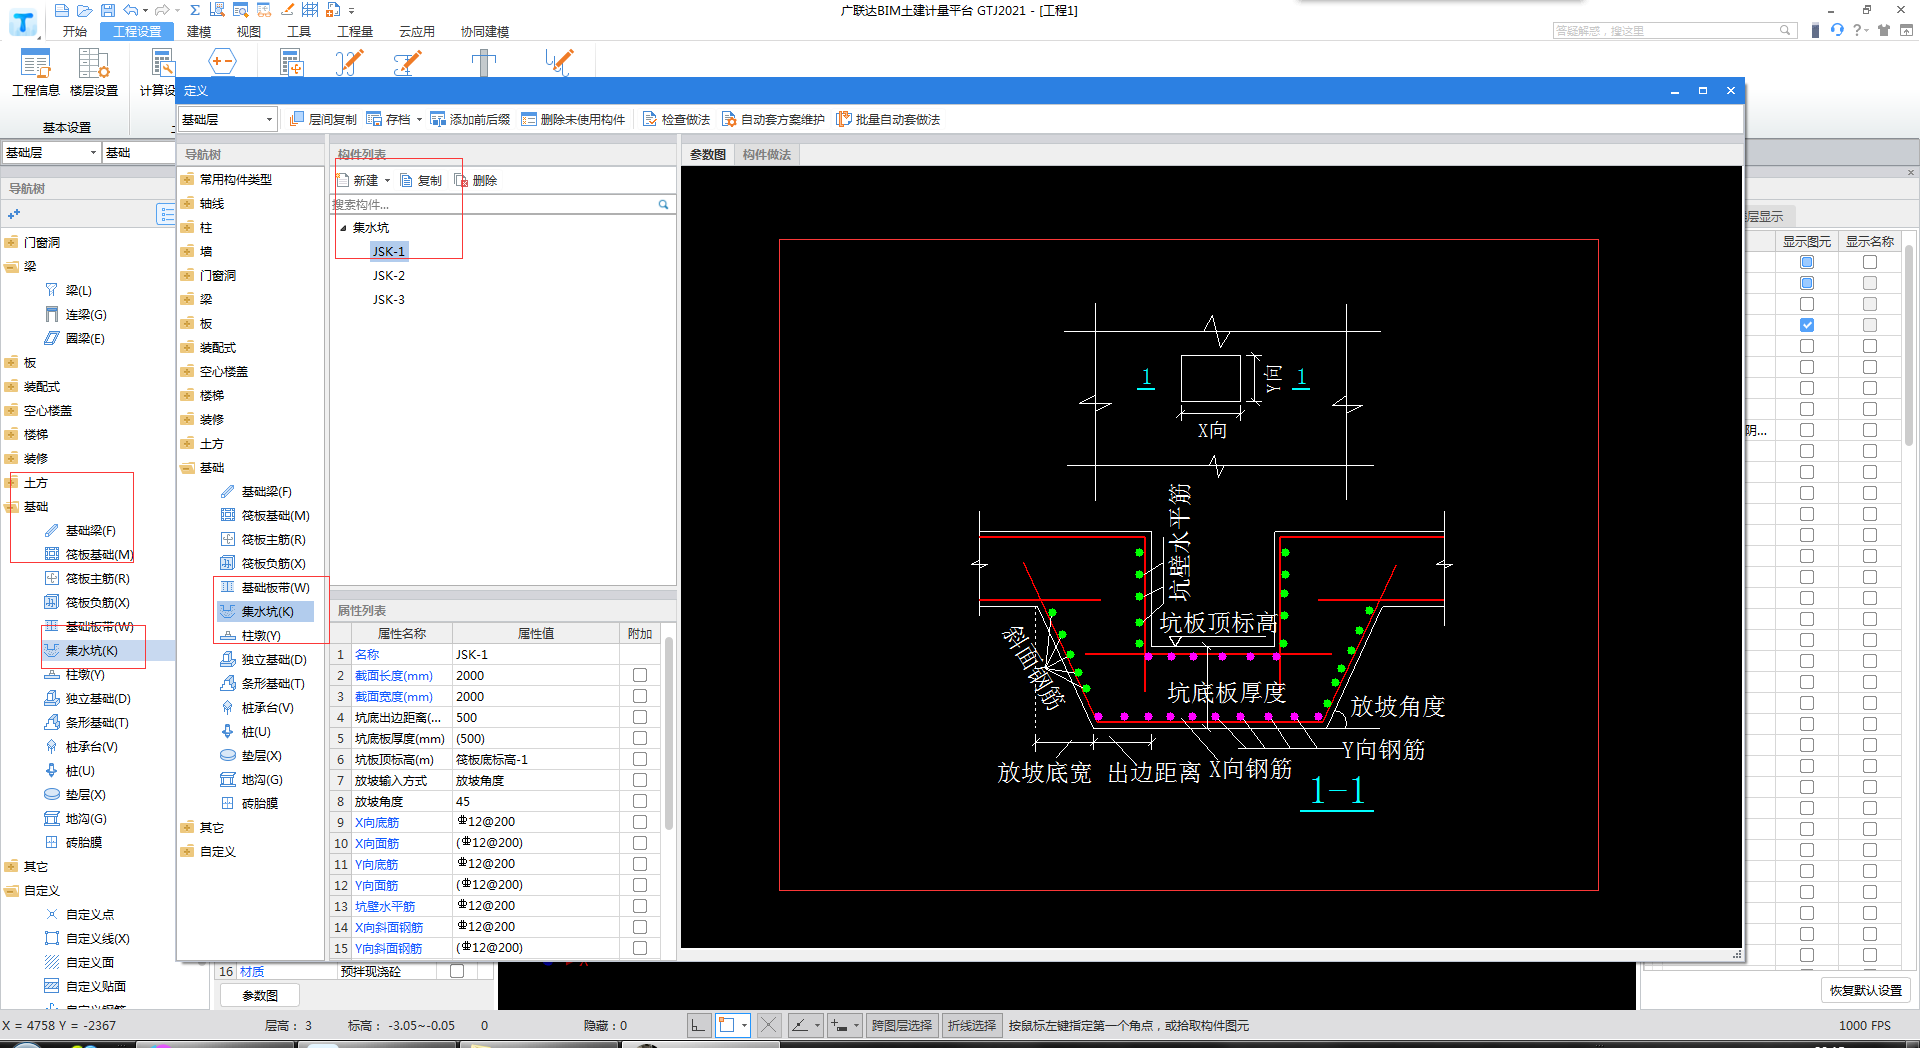This screenshot has width=1920, height=1048.
Task: Select 筏板主筋(R) in dialog navigation tree
Action: [x=263, y=539]
